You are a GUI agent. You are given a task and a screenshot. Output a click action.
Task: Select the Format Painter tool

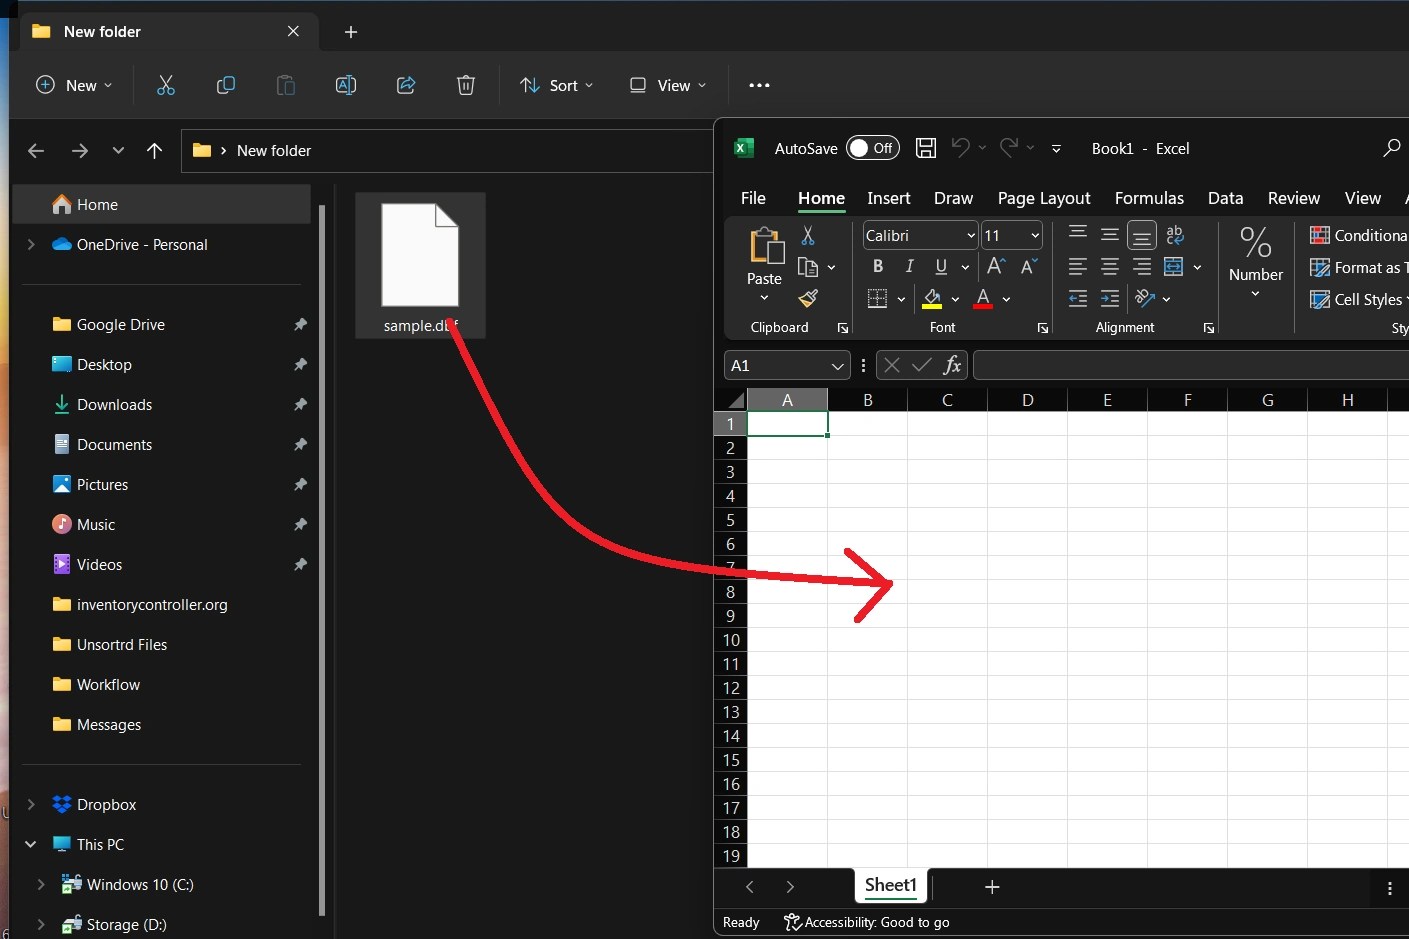[807, 299]
